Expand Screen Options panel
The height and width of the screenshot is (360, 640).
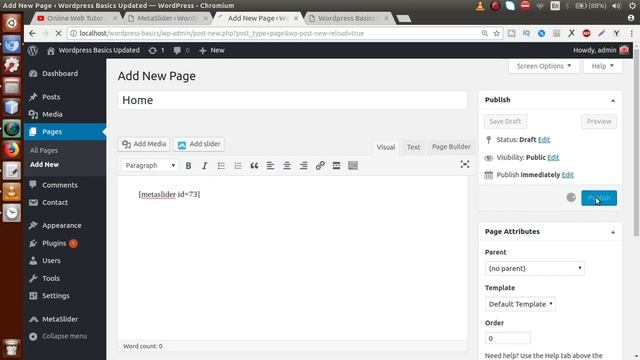coord(544,66)
